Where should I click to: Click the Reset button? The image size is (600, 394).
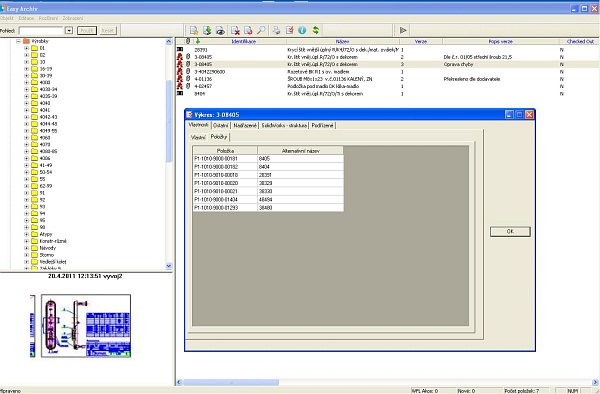tap(108, 30)
